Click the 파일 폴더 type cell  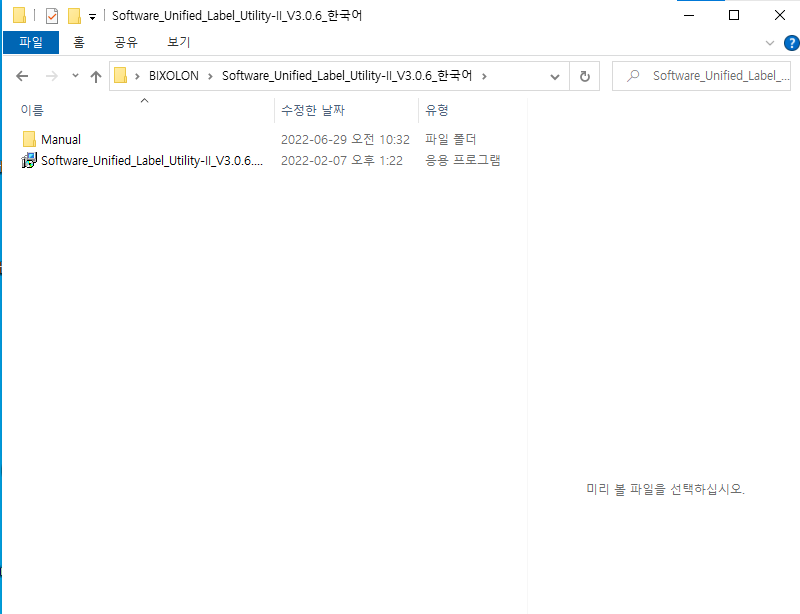(x=451, y=139)
